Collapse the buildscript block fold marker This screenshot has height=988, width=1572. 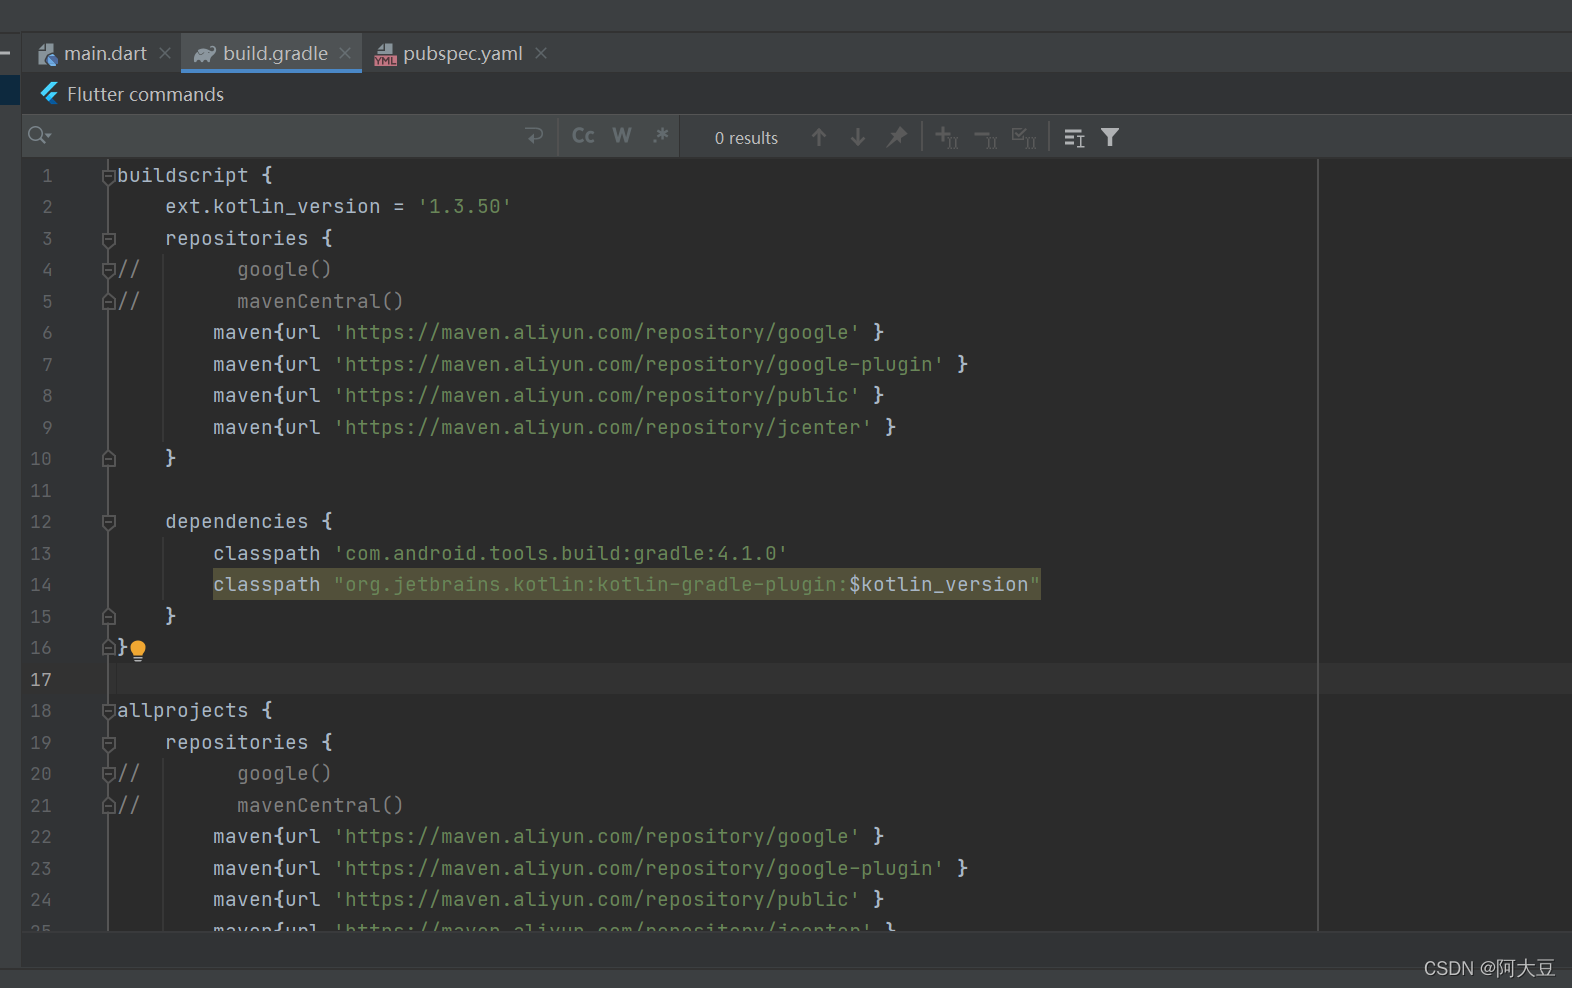click(x=108, y=177)
